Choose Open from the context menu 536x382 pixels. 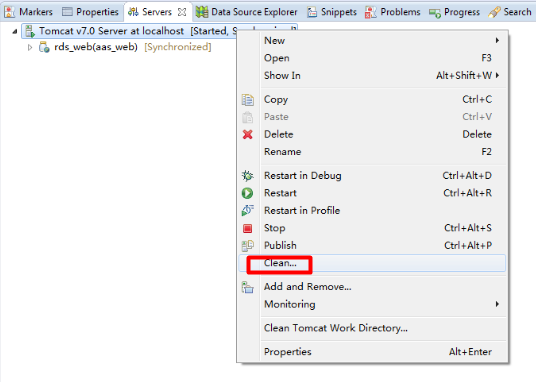pyautogui.click(x=372, y=58)
